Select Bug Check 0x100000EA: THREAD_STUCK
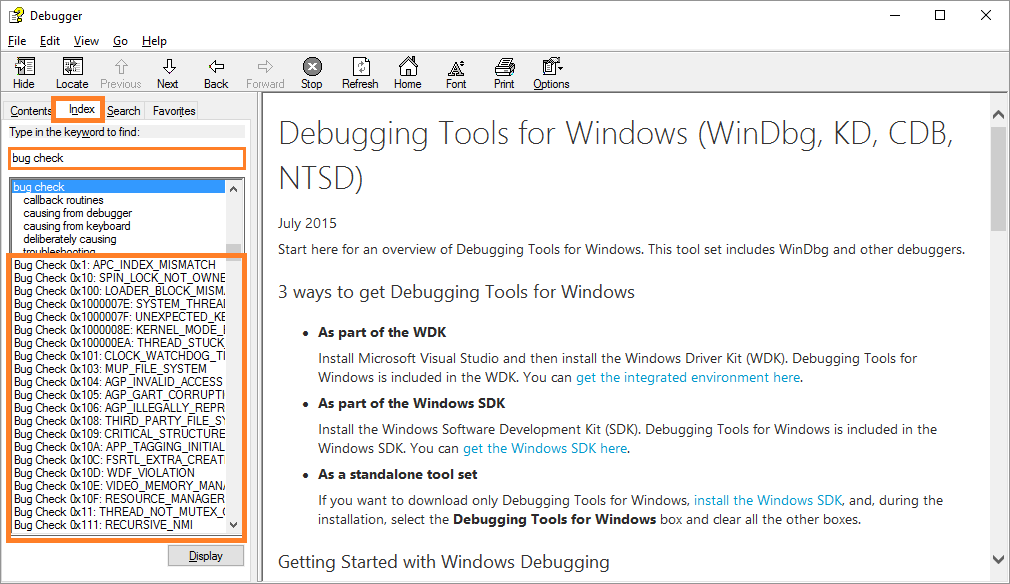The image size is (1010, 584). (x=119, y=343)
